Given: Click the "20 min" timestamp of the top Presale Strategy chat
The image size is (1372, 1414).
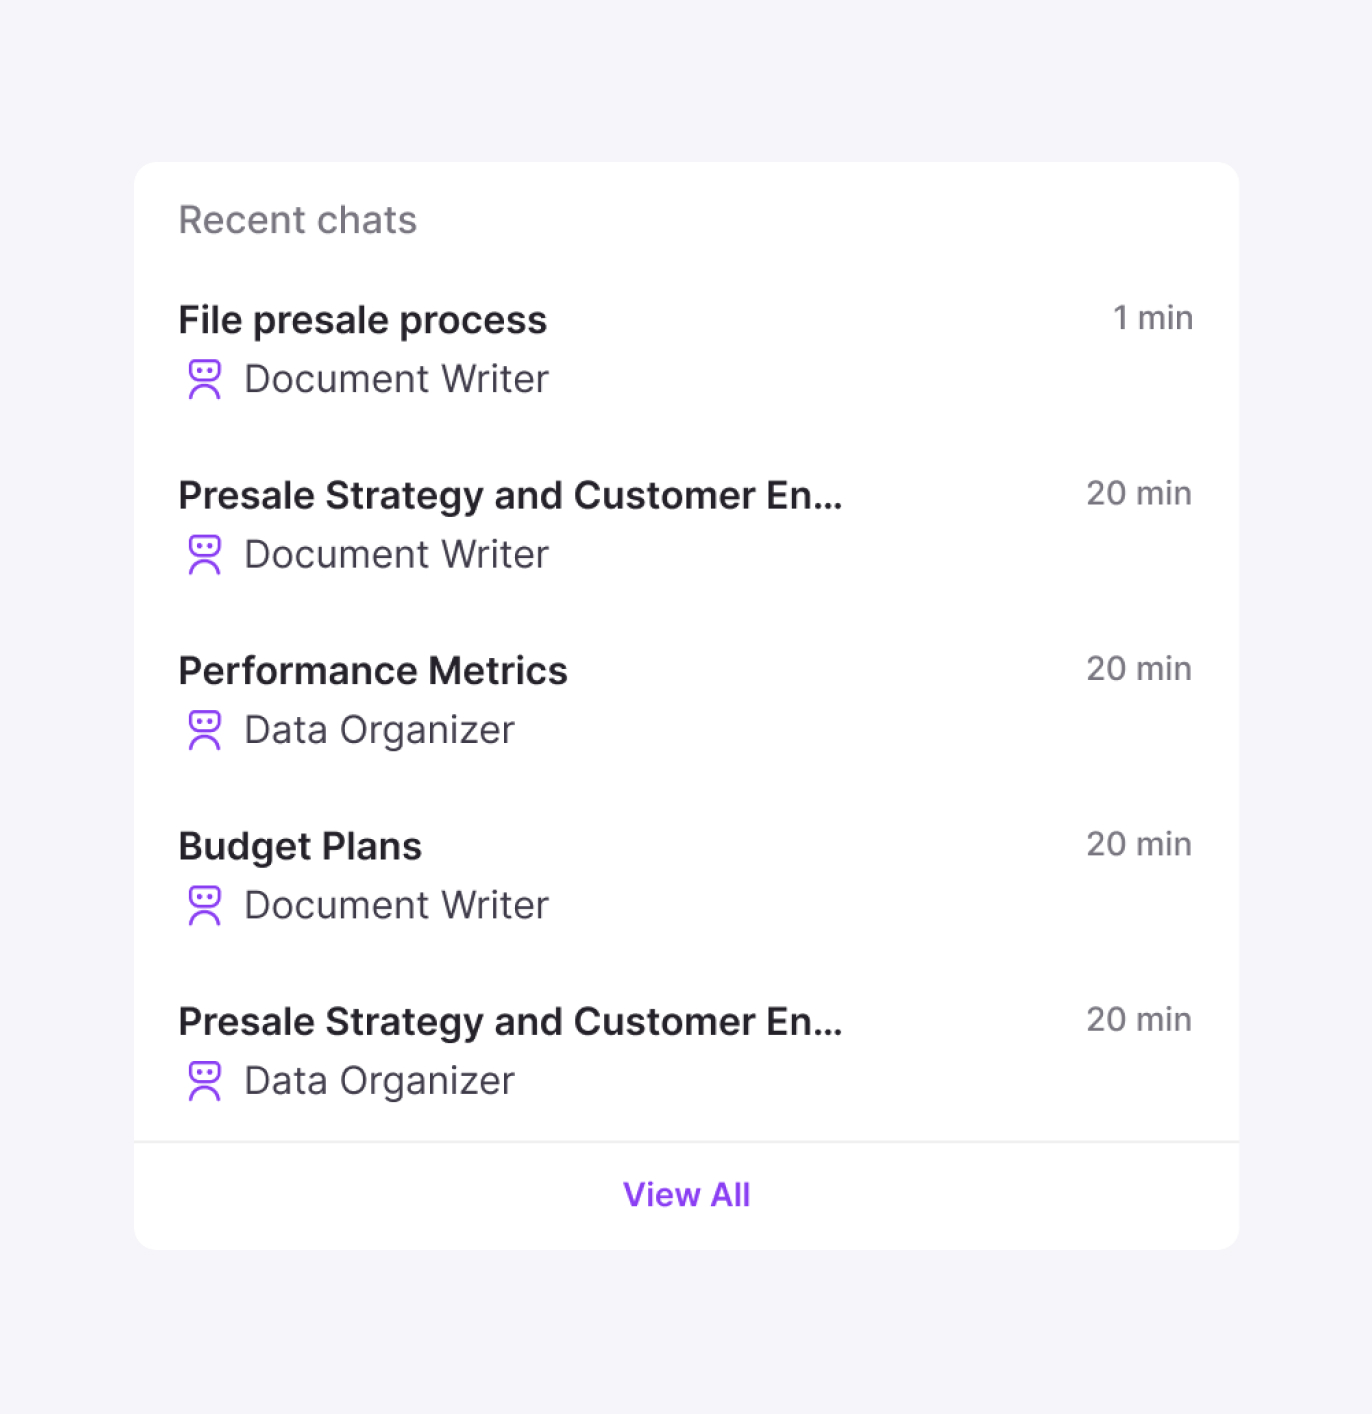Looking at the screenshot, I should (x=1139, y=493).
